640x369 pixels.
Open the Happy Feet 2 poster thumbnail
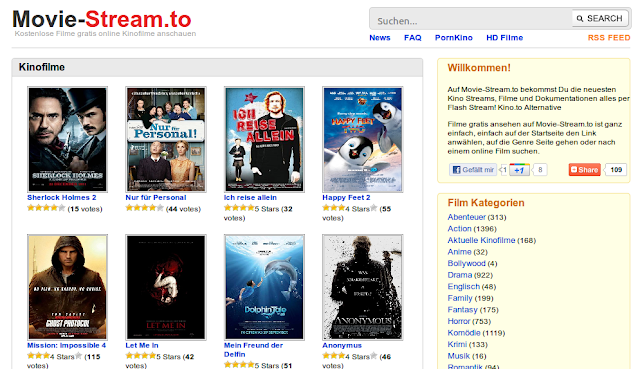tap(362, 139)
